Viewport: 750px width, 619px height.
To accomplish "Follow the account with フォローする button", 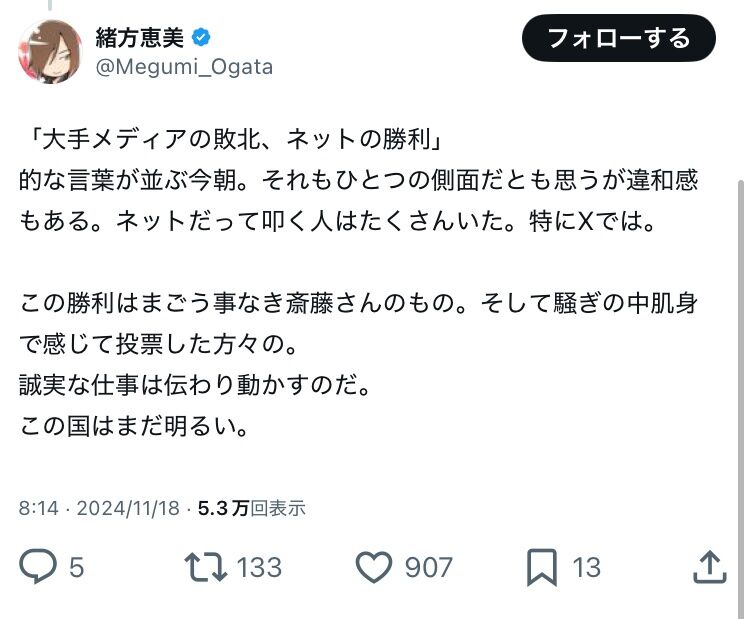I will click(618, 38).
